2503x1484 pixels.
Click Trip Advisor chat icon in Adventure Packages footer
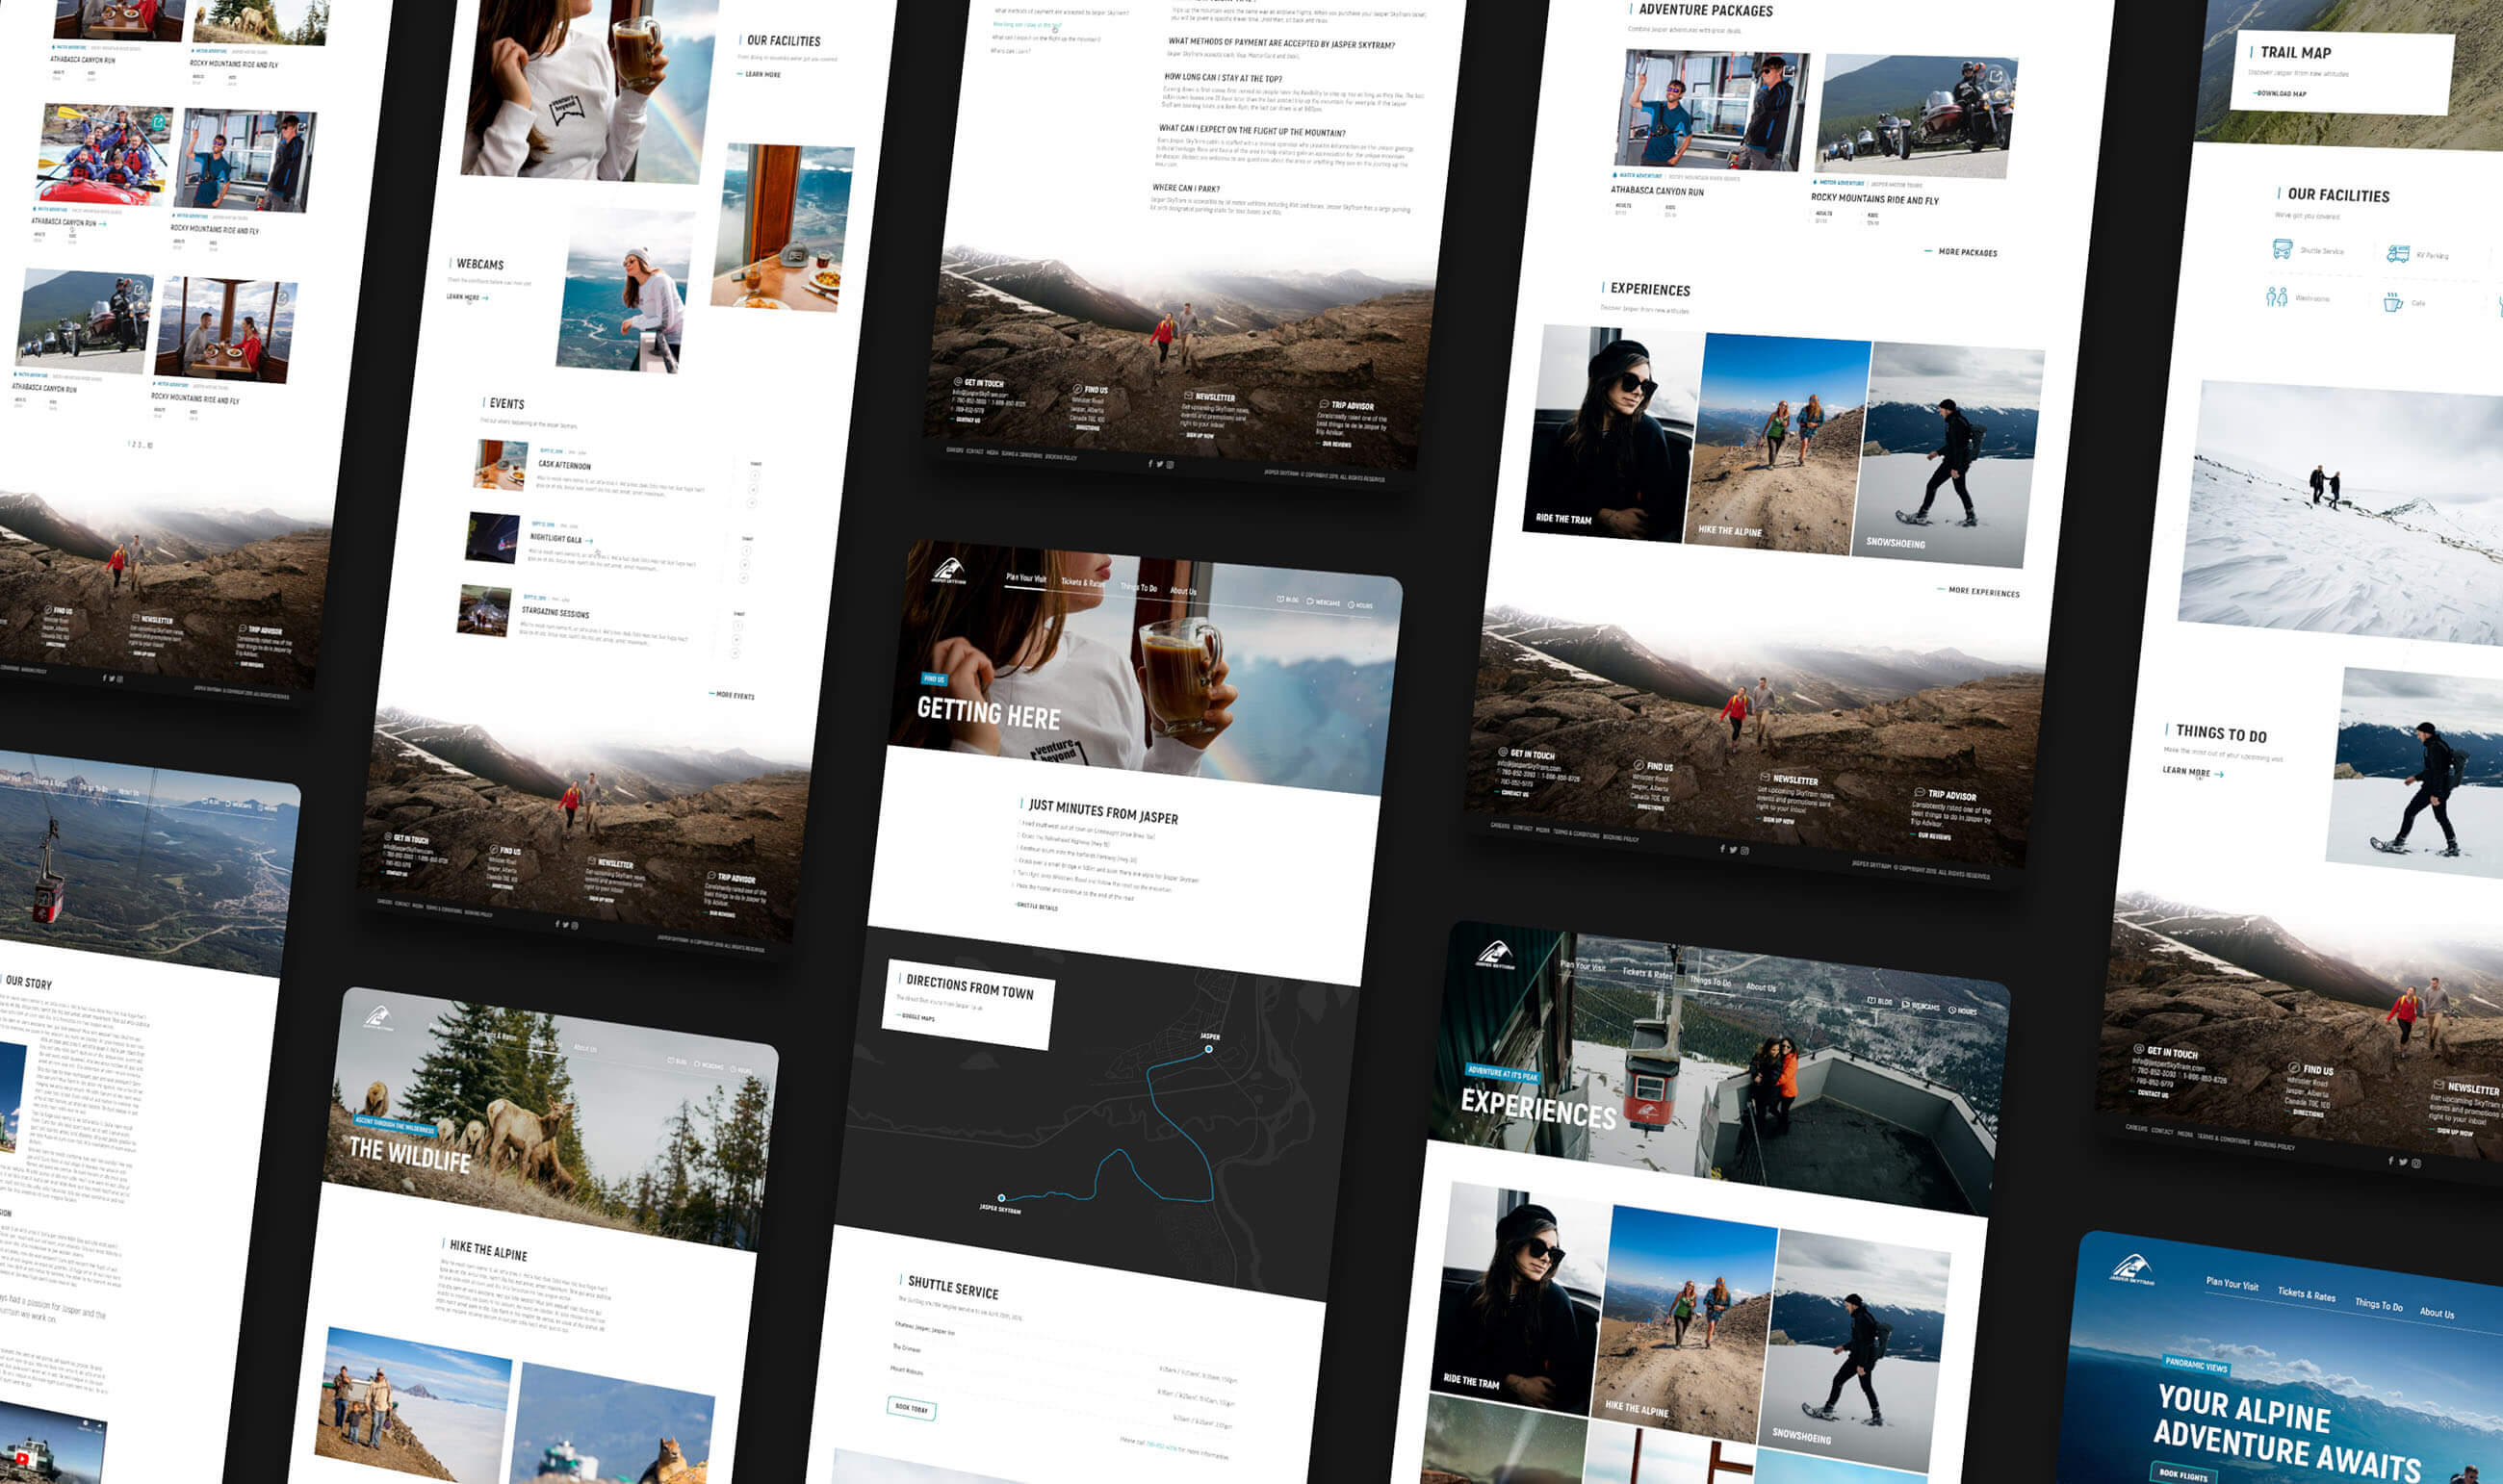pos(1919,793)
